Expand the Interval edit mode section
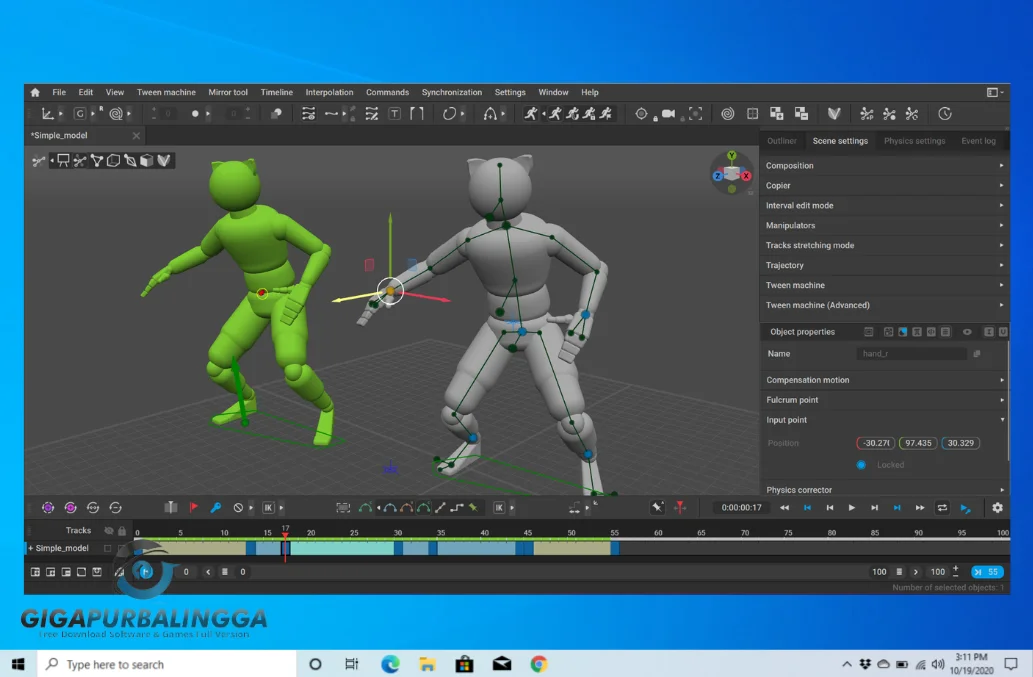The width and height of the screenshot is (1033, 677). click(884, 205)
